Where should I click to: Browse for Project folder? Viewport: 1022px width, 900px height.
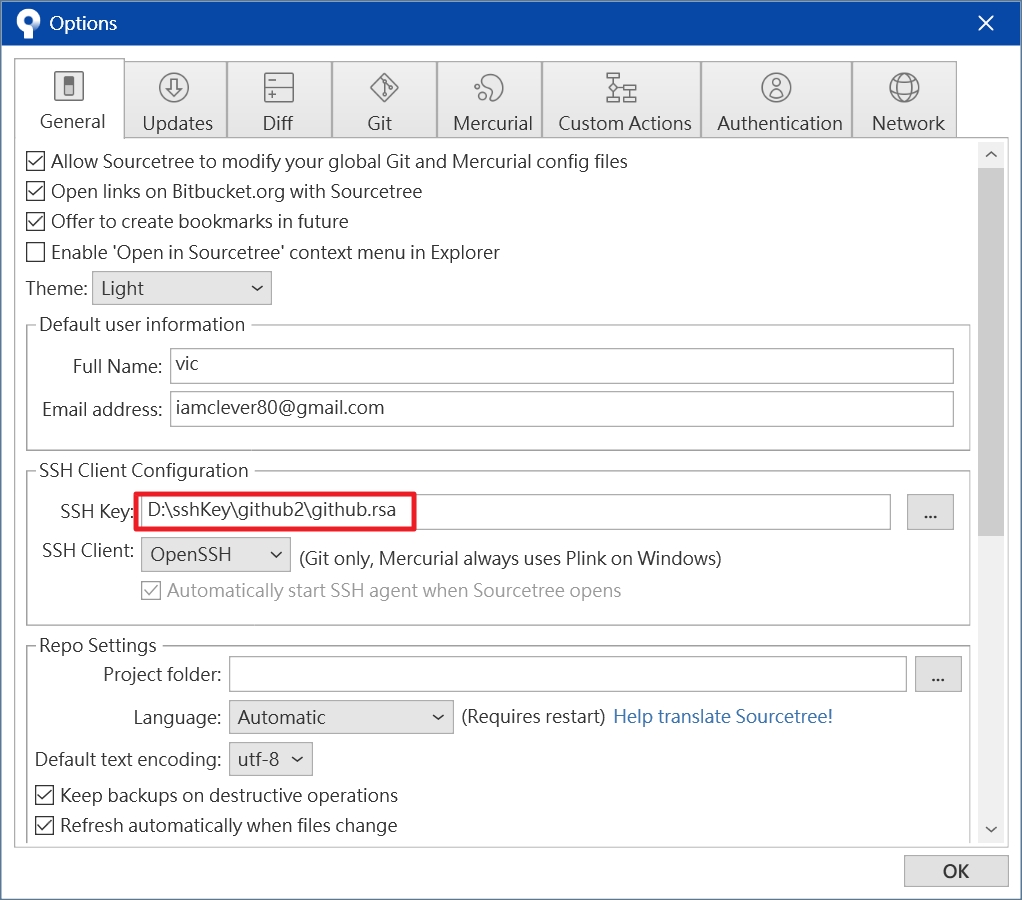[x=938, y=674]
